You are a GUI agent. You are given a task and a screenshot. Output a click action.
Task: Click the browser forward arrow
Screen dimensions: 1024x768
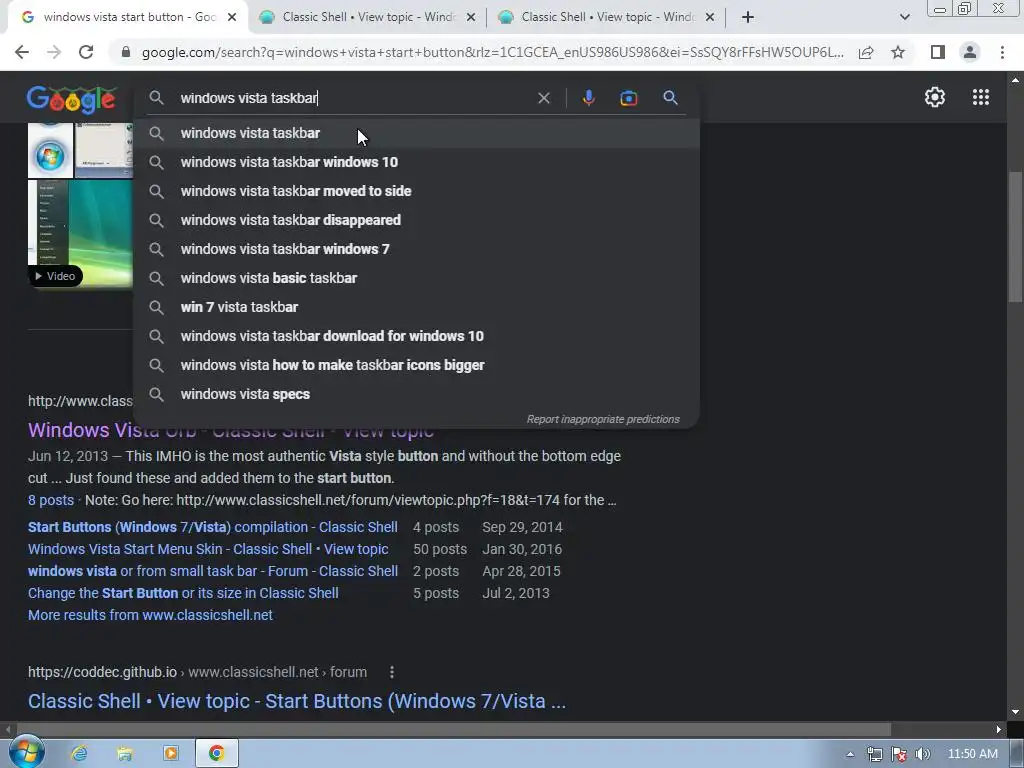coord(54,52)
